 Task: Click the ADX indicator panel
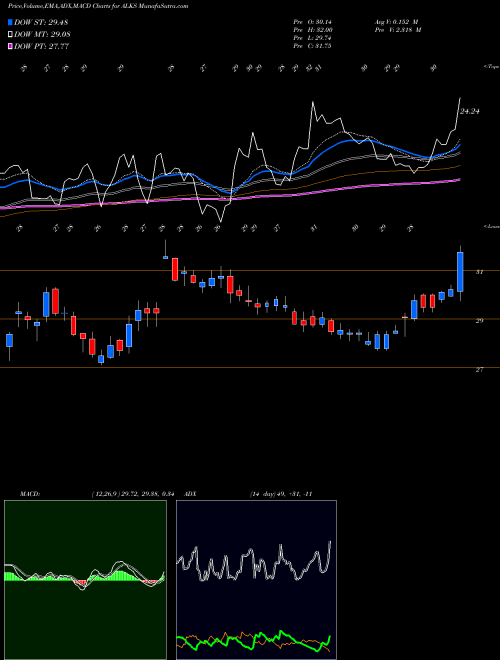256,580
